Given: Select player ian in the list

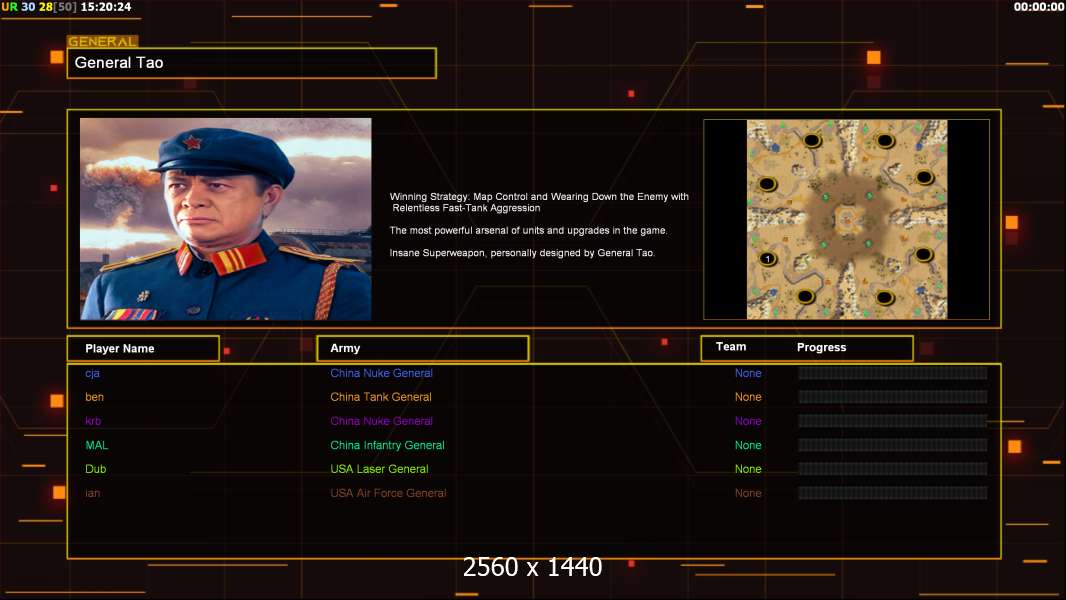Looking at the screenshot, I should pos(92,493).
